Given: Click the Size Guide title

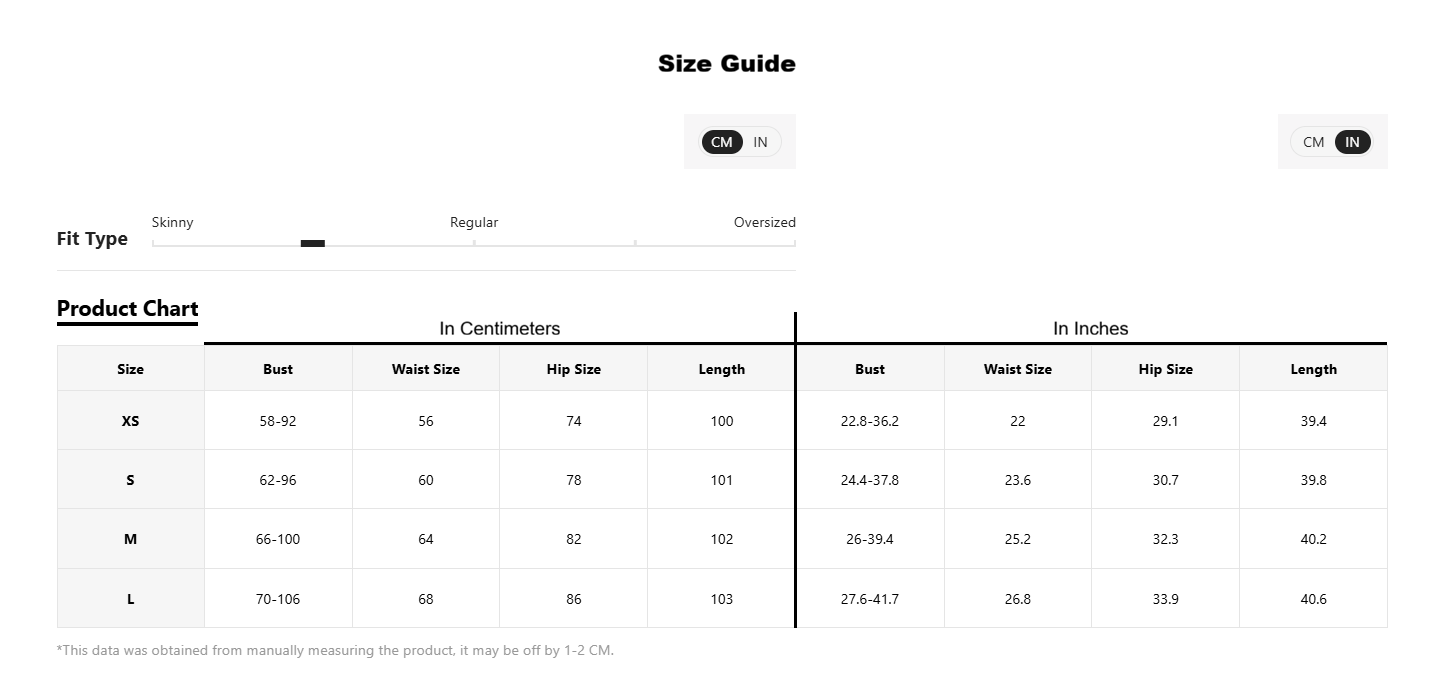Looking at the screenshot, I should tap(727, 64).
